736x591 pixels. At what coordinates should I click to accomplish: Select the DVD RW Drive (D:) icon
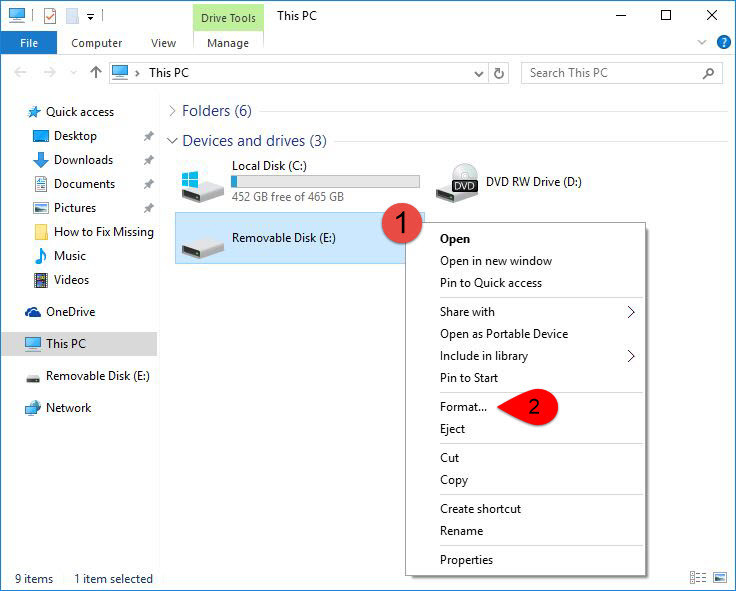457,183
